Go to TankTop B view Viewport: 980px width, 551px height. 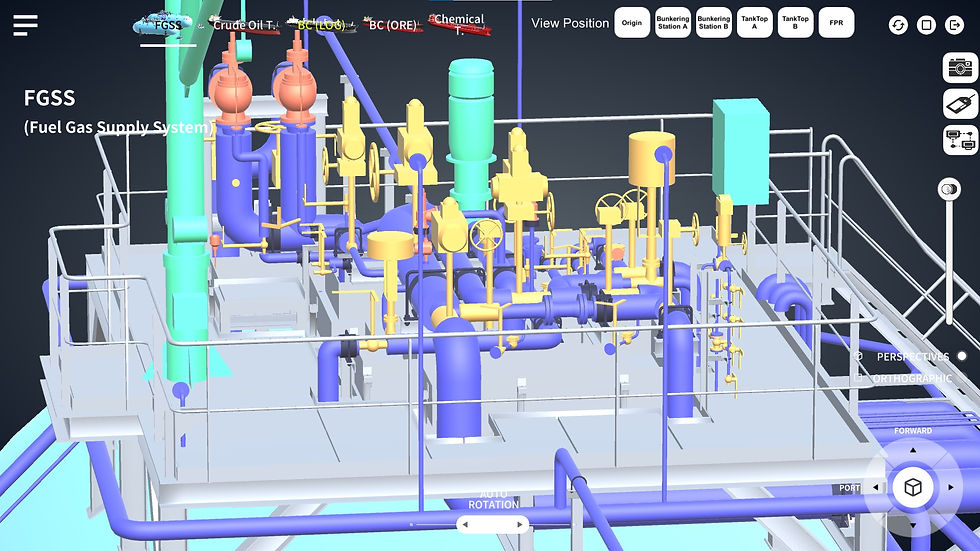click(x=795, y=23)
